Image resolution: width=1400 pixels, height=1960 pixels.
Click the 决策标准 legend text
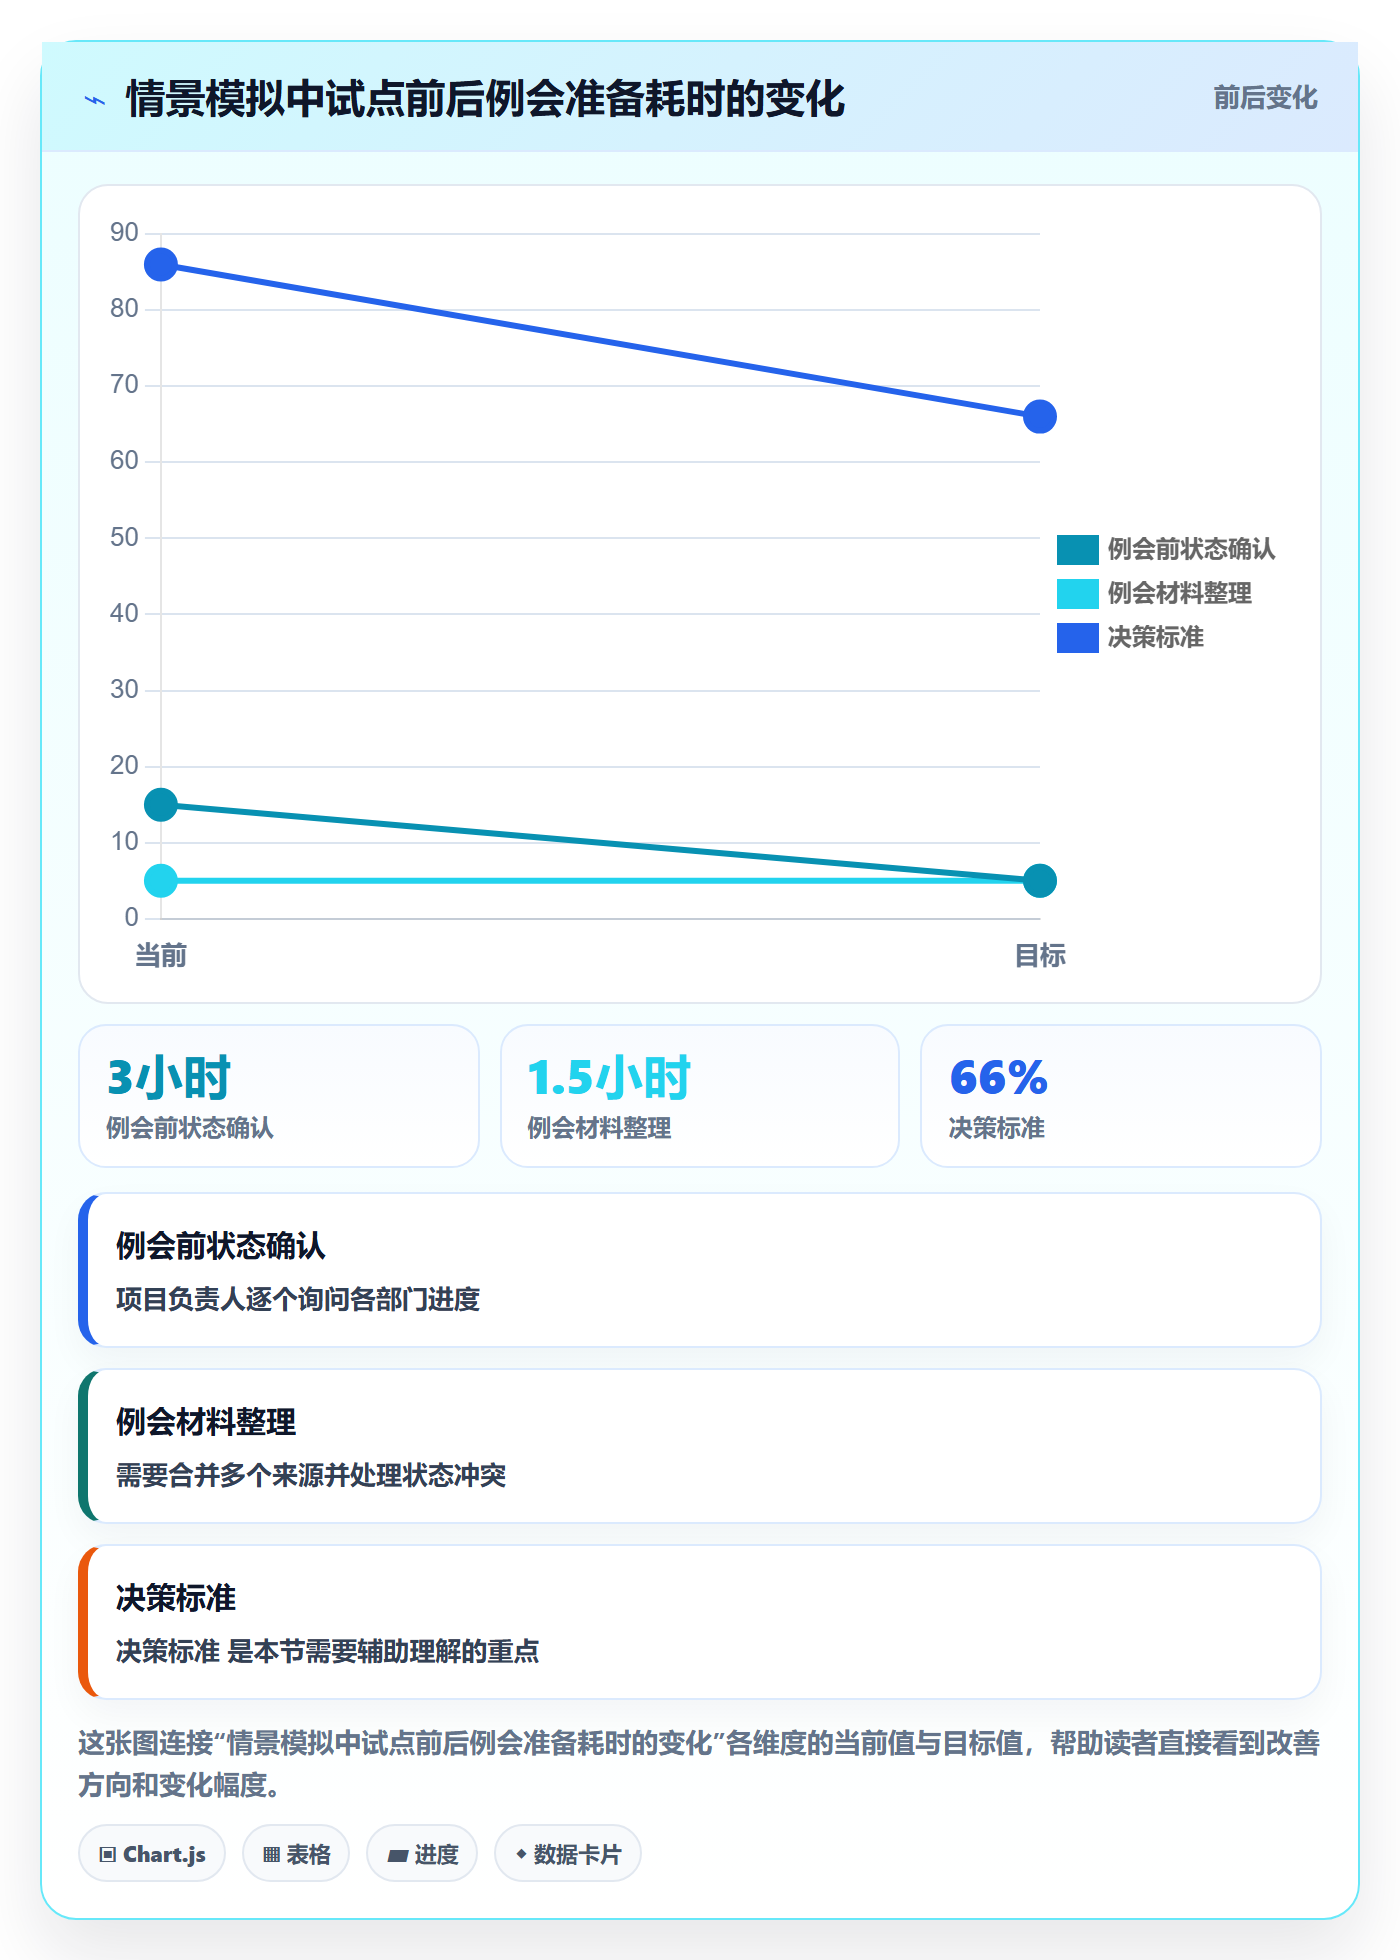point(1155,637)
